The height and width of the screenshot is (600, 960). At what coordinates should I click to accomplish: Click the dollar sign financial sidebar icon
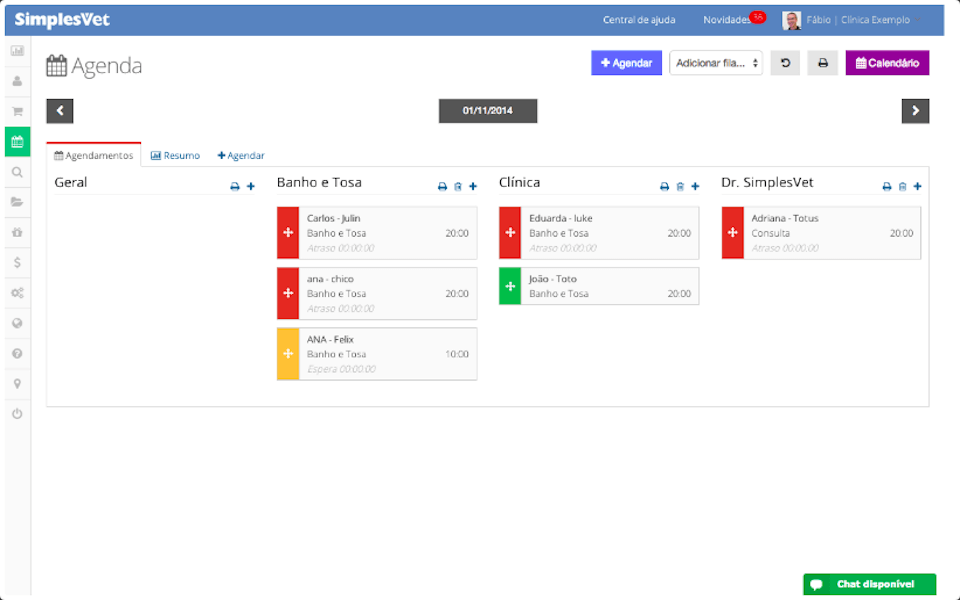(16, 262)
